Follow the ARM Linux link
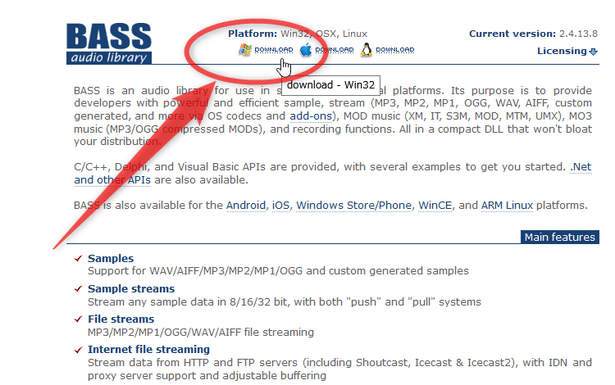615x385 pixels. pos(507,205)
